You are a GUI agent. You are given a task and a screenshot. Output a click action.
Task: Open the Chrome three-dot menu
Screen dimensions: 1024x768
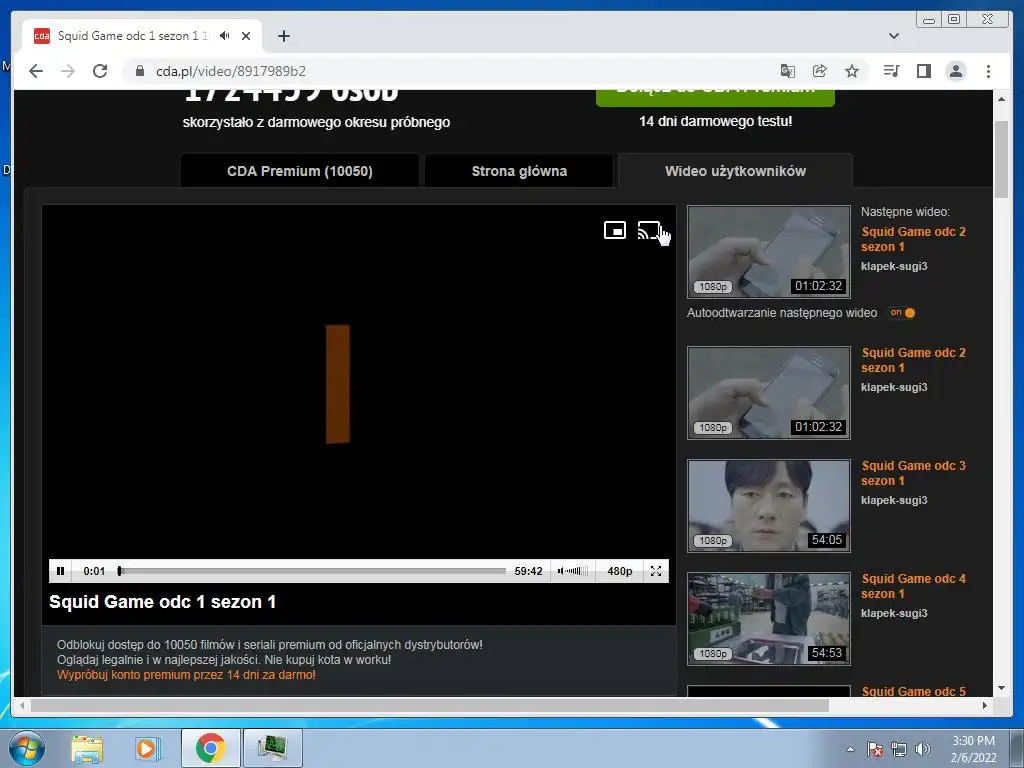click(988, 71)
